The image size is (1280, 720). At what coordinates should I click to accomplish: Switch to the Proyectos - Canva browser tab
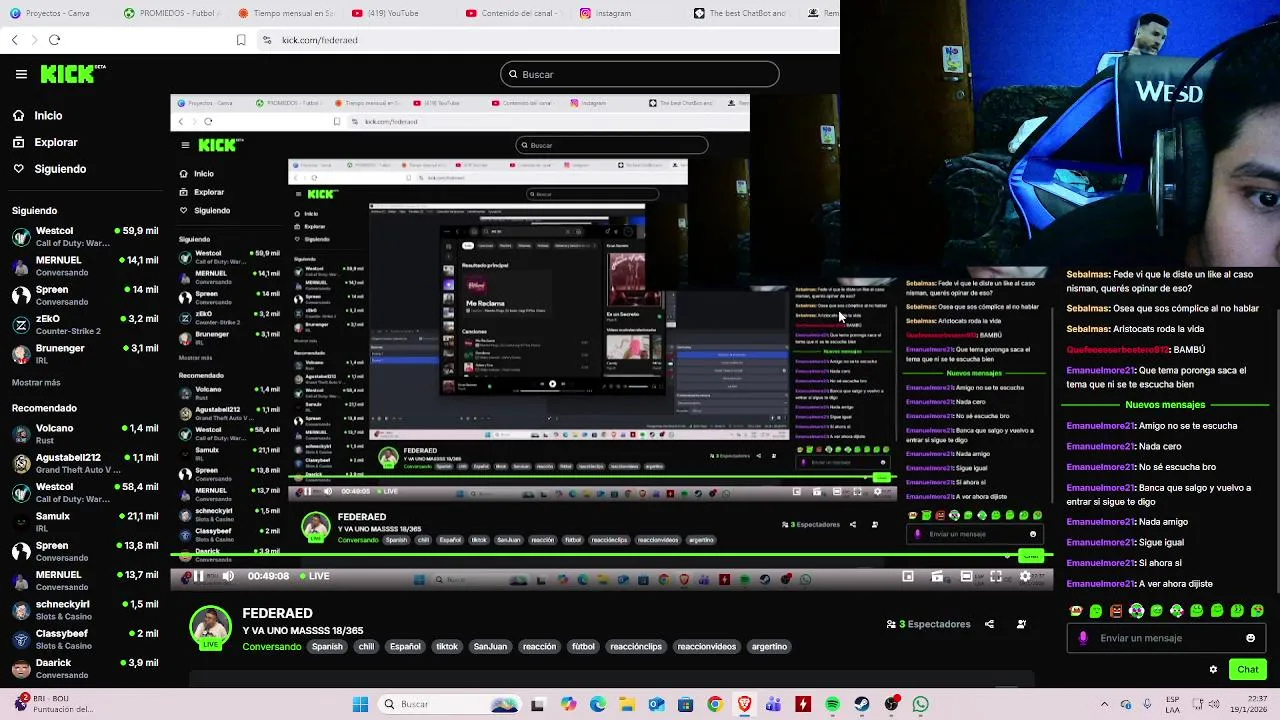pos(50,13)
